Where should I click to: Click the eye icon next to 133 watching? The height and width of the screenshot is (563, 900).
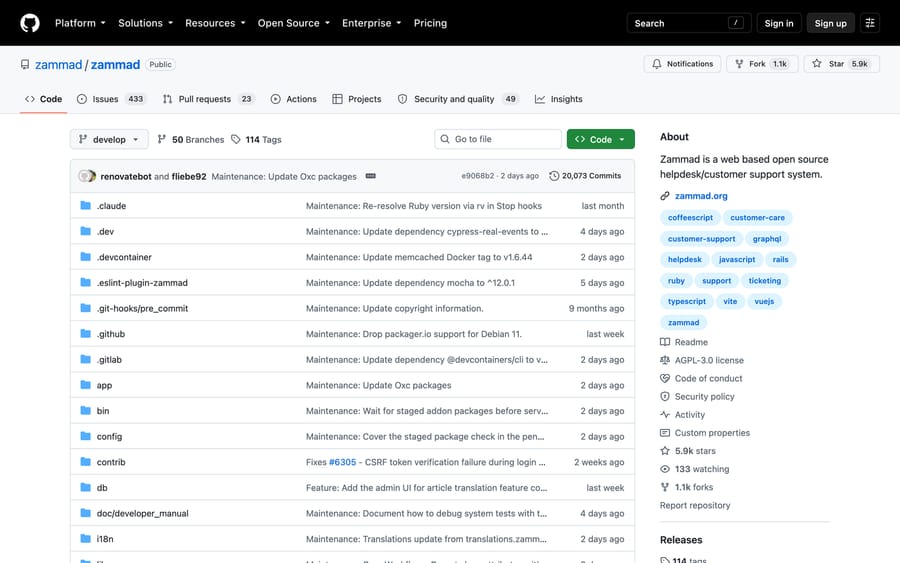point(665,469)
